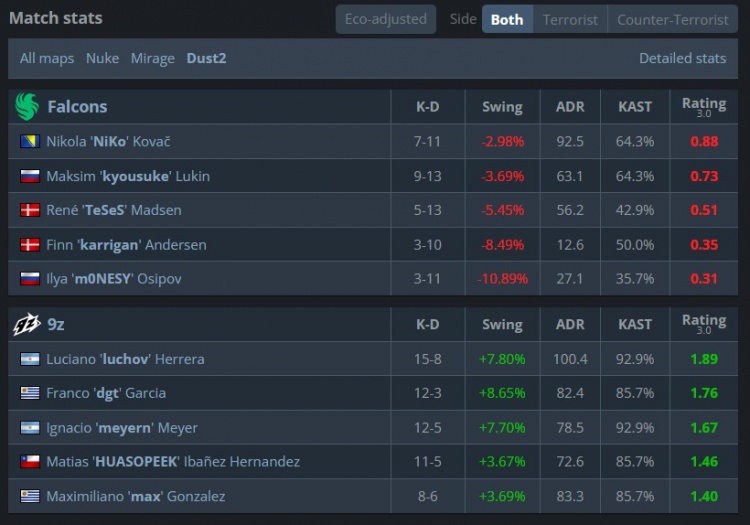
Task: Click kyousuke's 0.73 rating value
Action: tap(704, 176)
